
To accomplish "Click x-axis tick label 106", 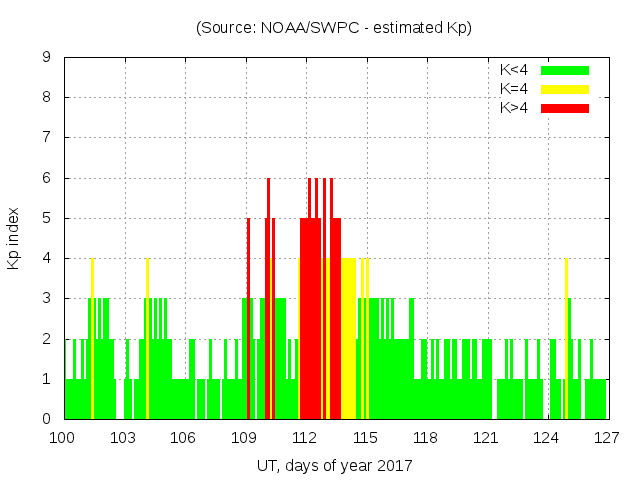I will point(184,437).
